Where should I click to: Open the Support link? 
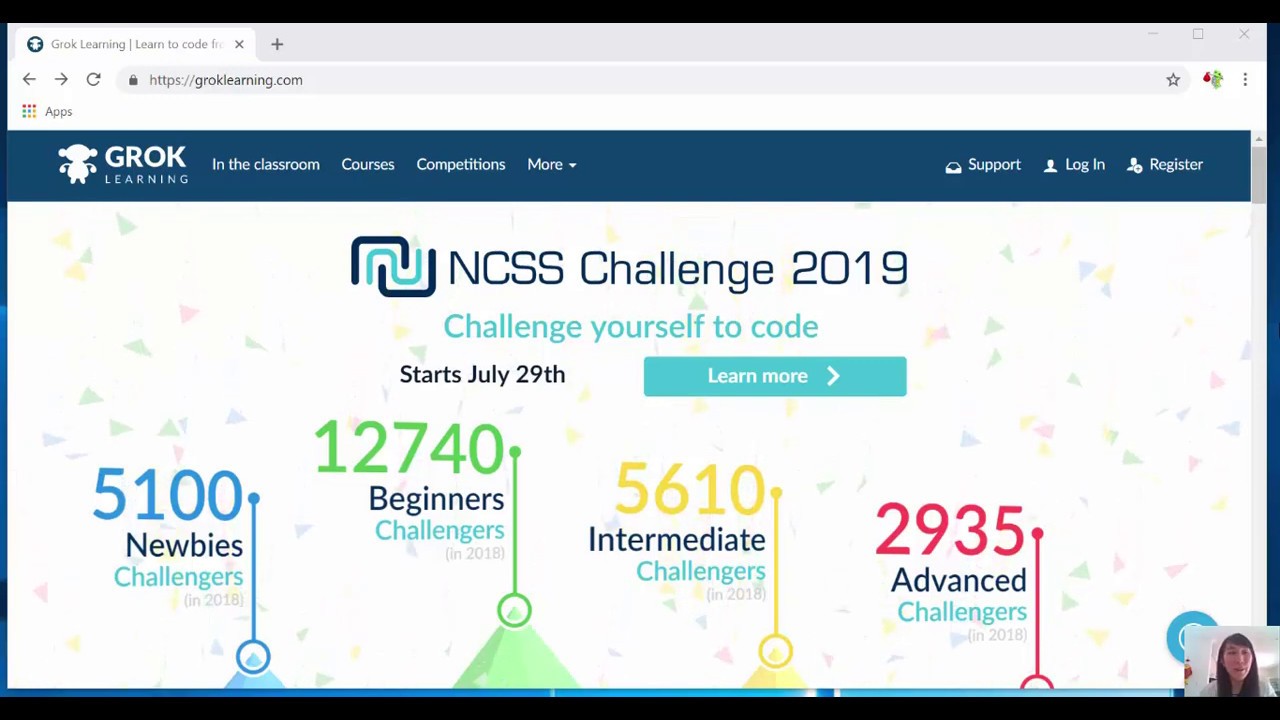pyautogui.click(x=983, y=164)
